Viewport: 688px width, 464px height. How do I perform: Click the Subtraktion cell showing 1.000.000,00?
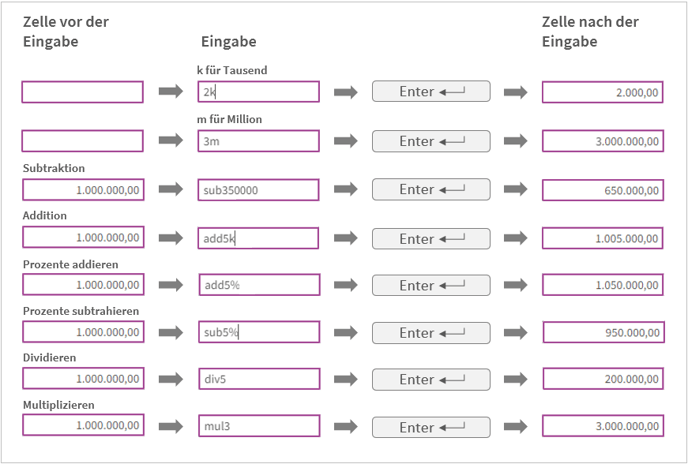pos(83,189)
